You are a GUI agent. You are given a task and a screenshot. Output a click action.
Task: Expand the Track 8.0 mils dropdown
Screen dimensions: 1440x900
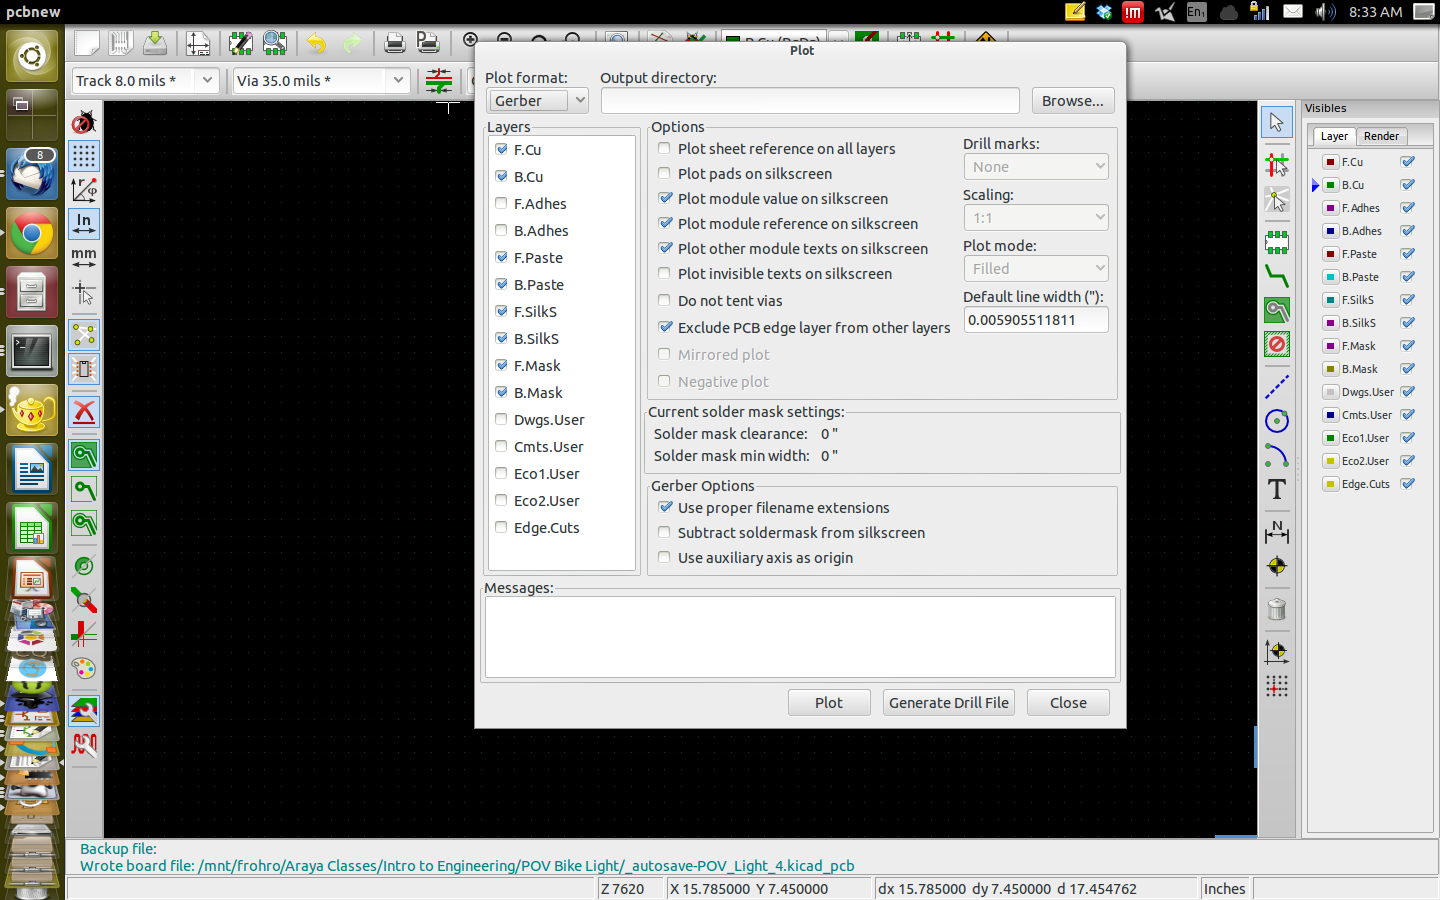click(x=207, y=80)
